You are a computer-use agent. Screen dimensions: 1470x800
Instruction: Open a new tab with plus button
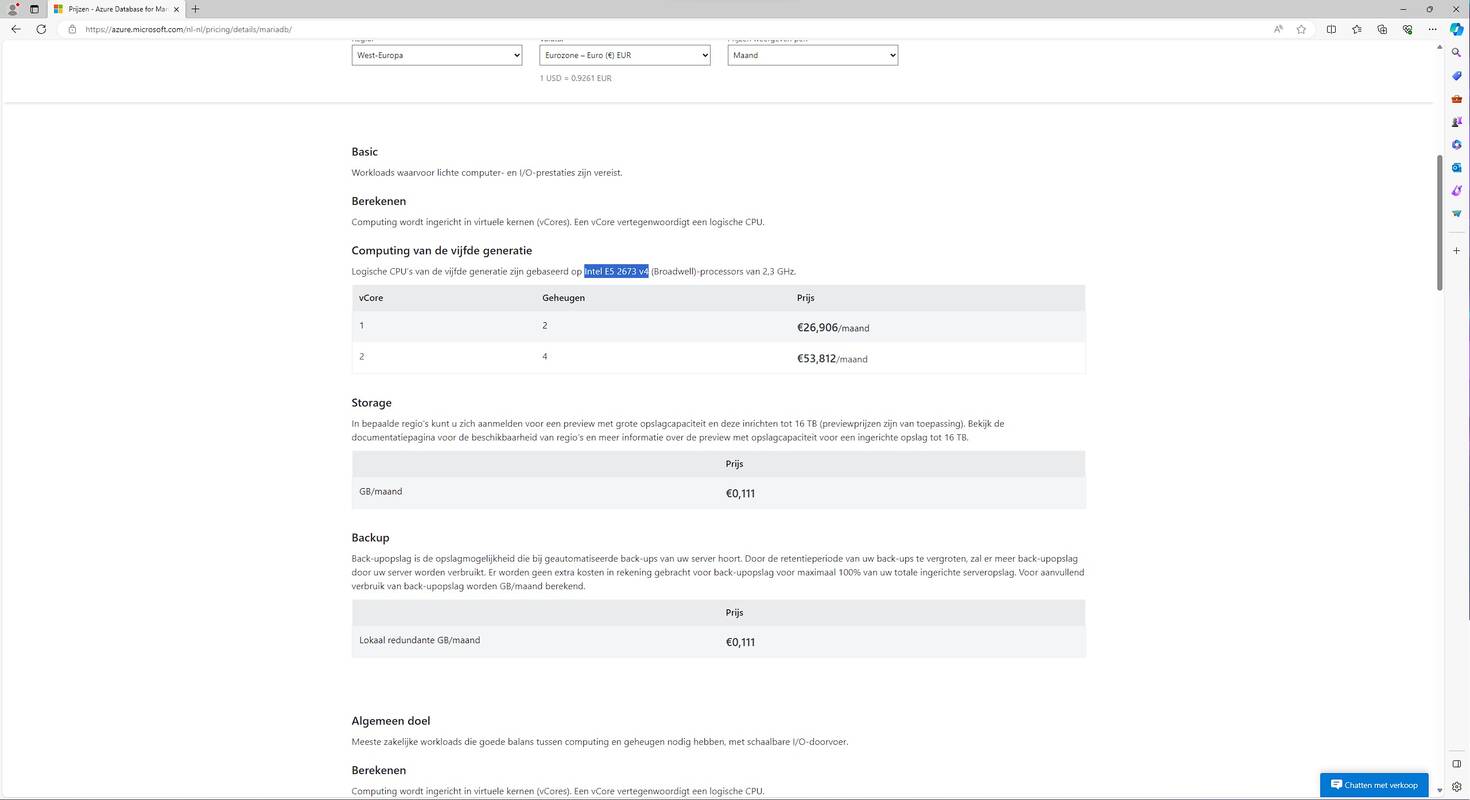(195, 9)
